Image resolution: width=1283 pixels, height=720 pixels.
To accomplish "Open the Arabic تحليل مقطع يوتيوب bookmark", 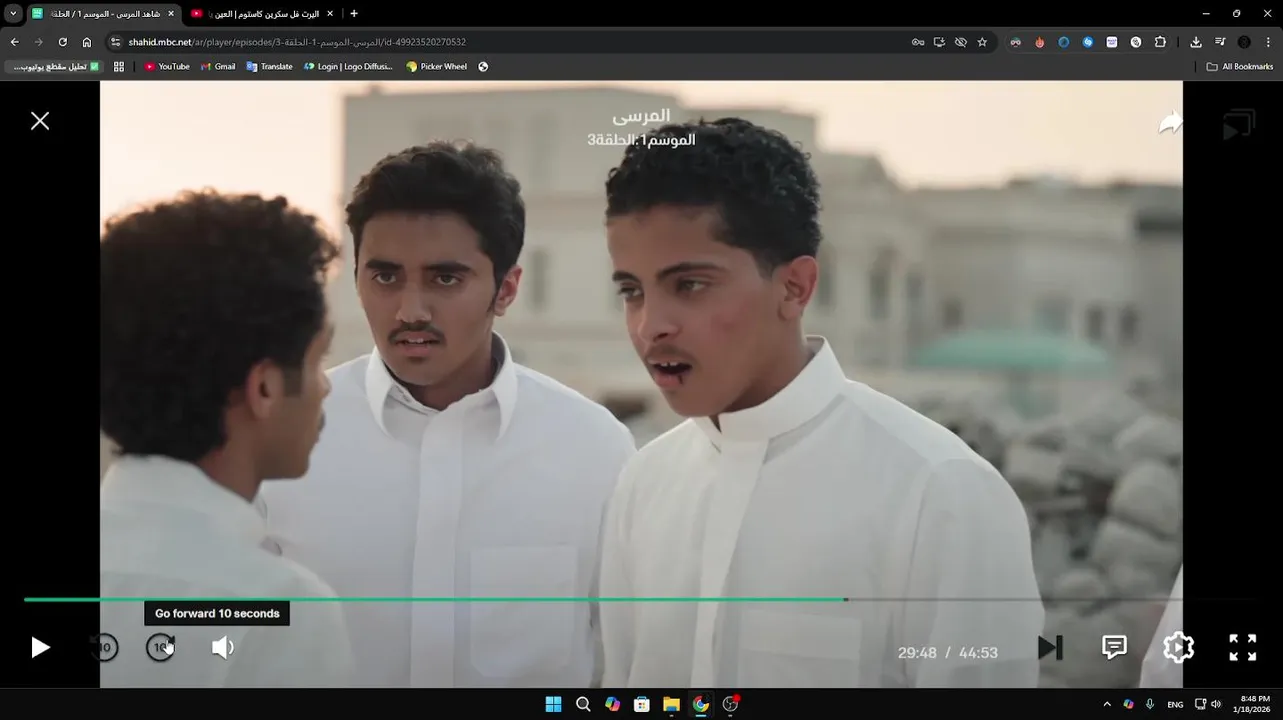I will coord(56,67).
